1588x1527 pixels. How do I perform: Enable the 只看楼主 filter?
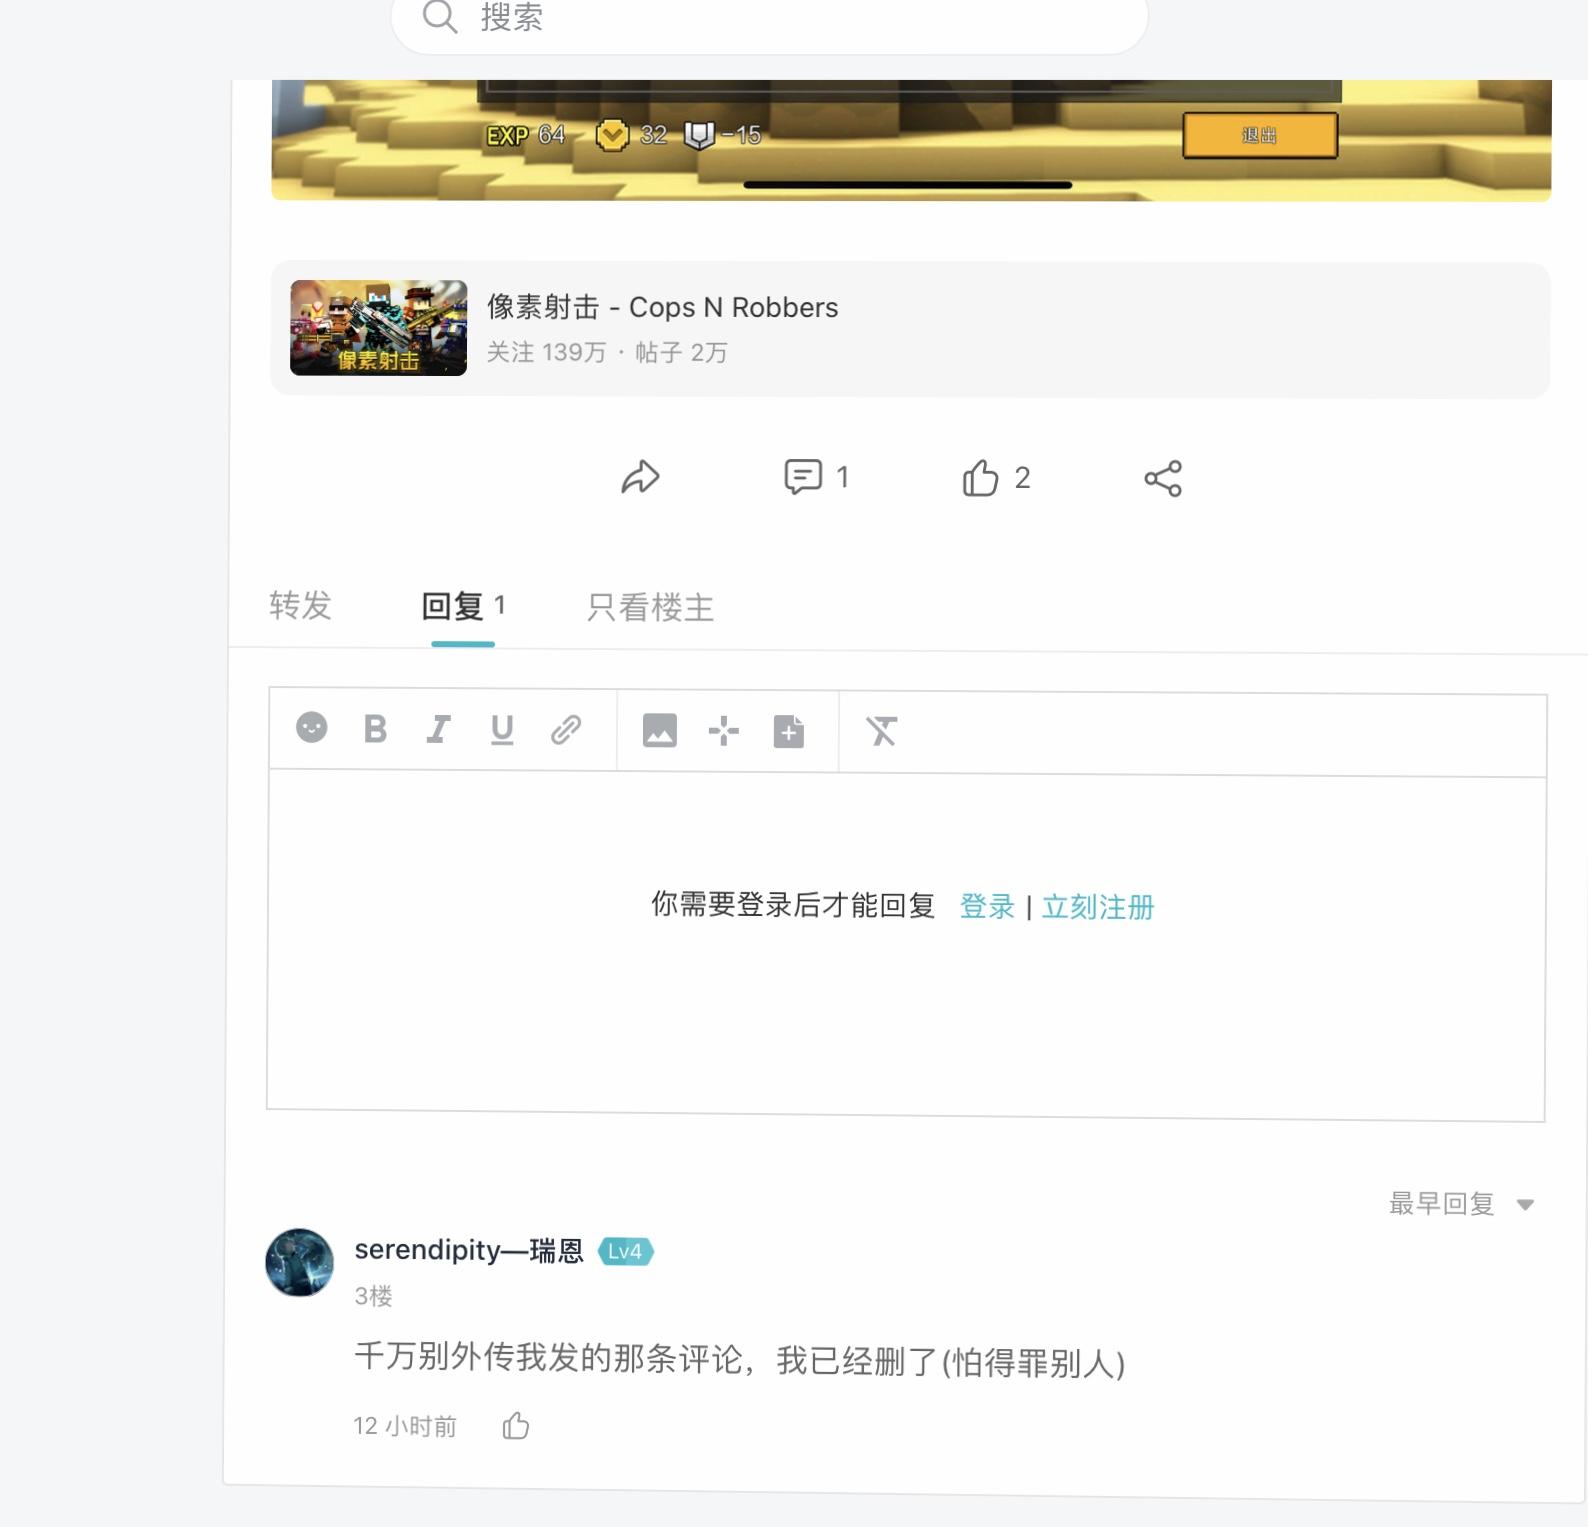650,608
